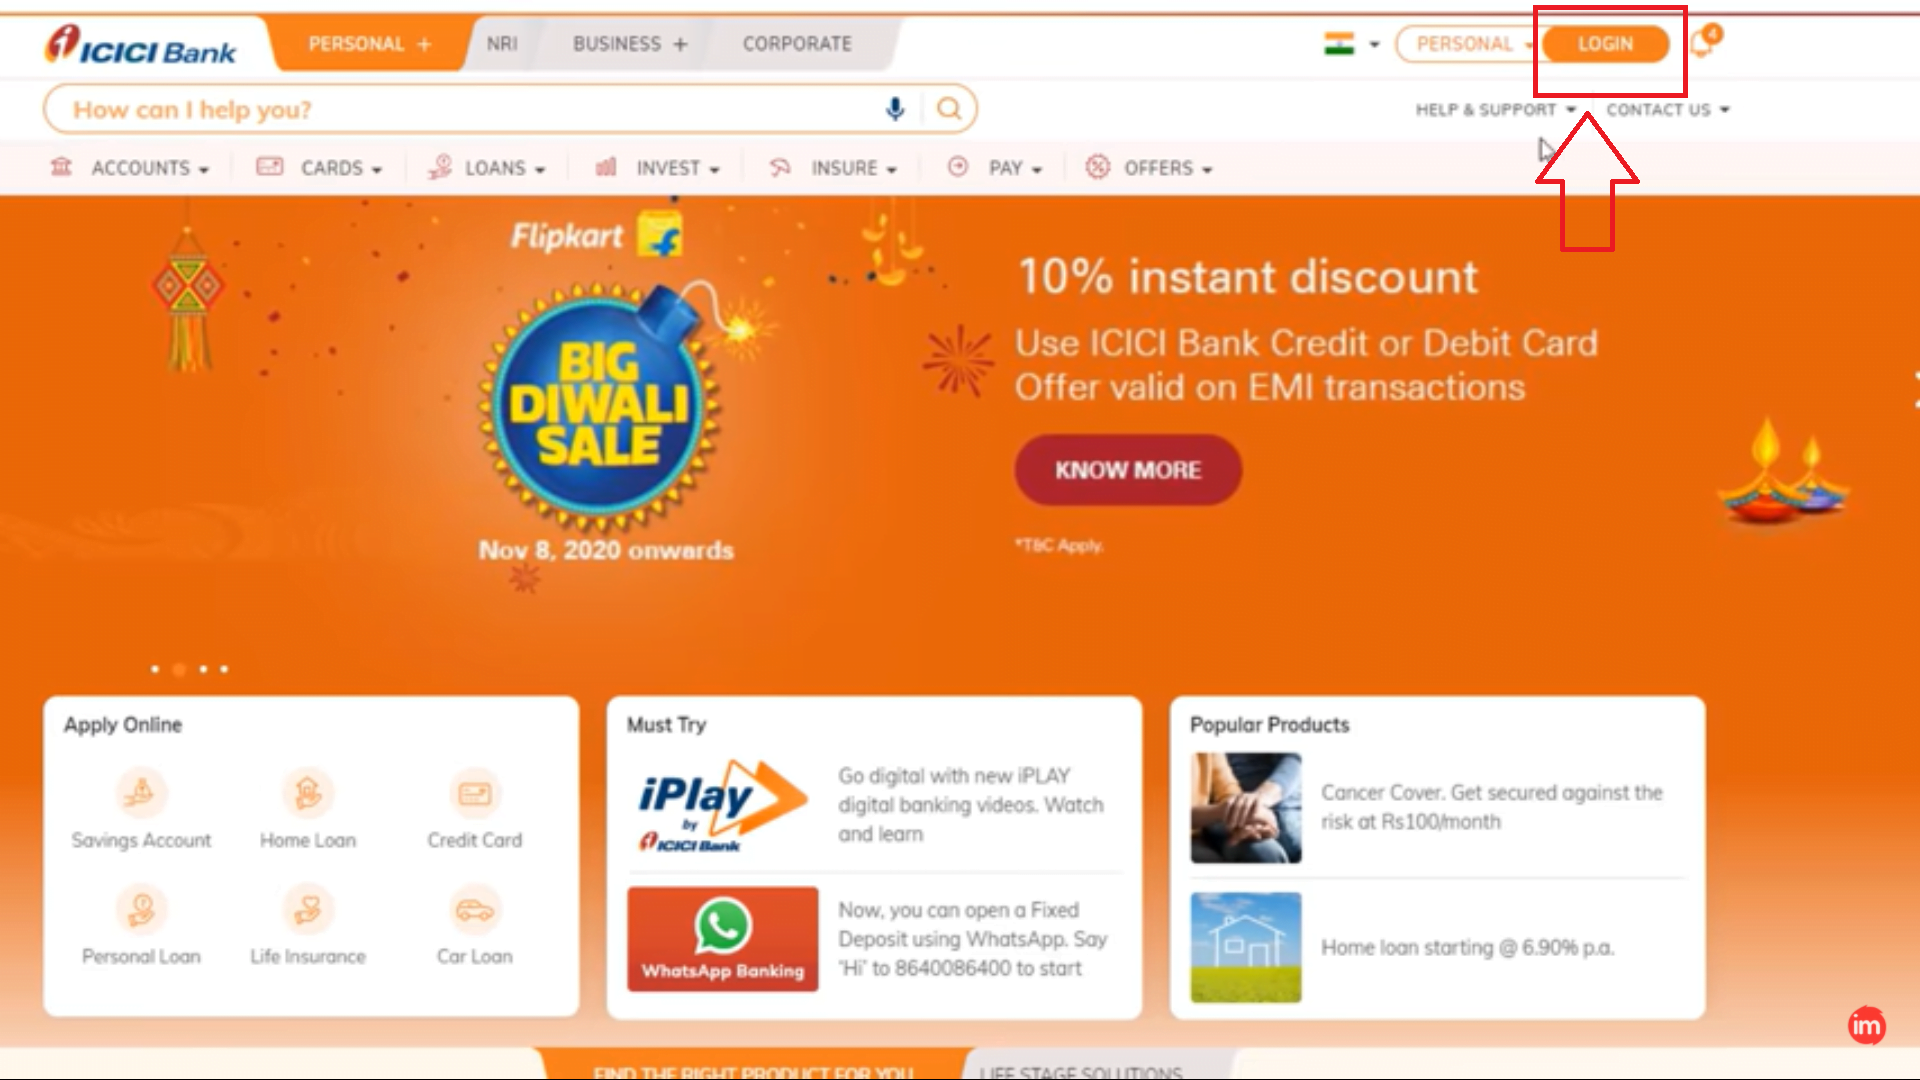Click the magnifier search icon
This screenshot has height=1080, width=1920.
click(949, 108)
